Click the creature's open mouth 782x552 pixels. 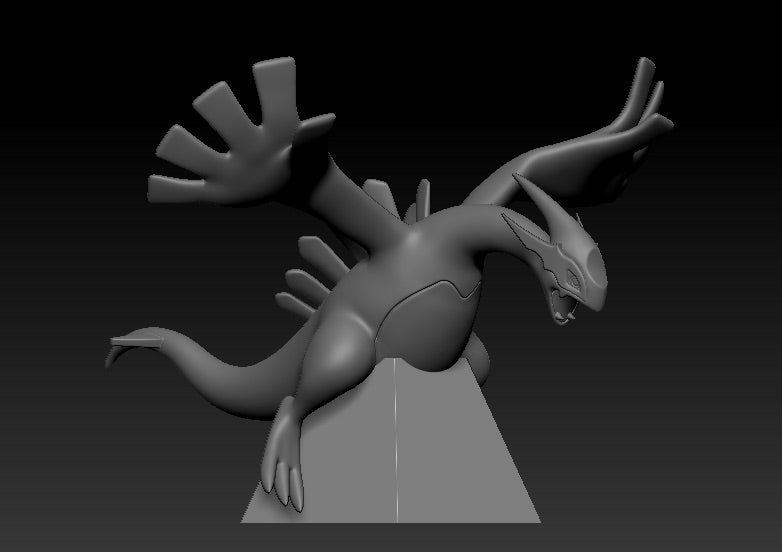[x=569, y=302]
